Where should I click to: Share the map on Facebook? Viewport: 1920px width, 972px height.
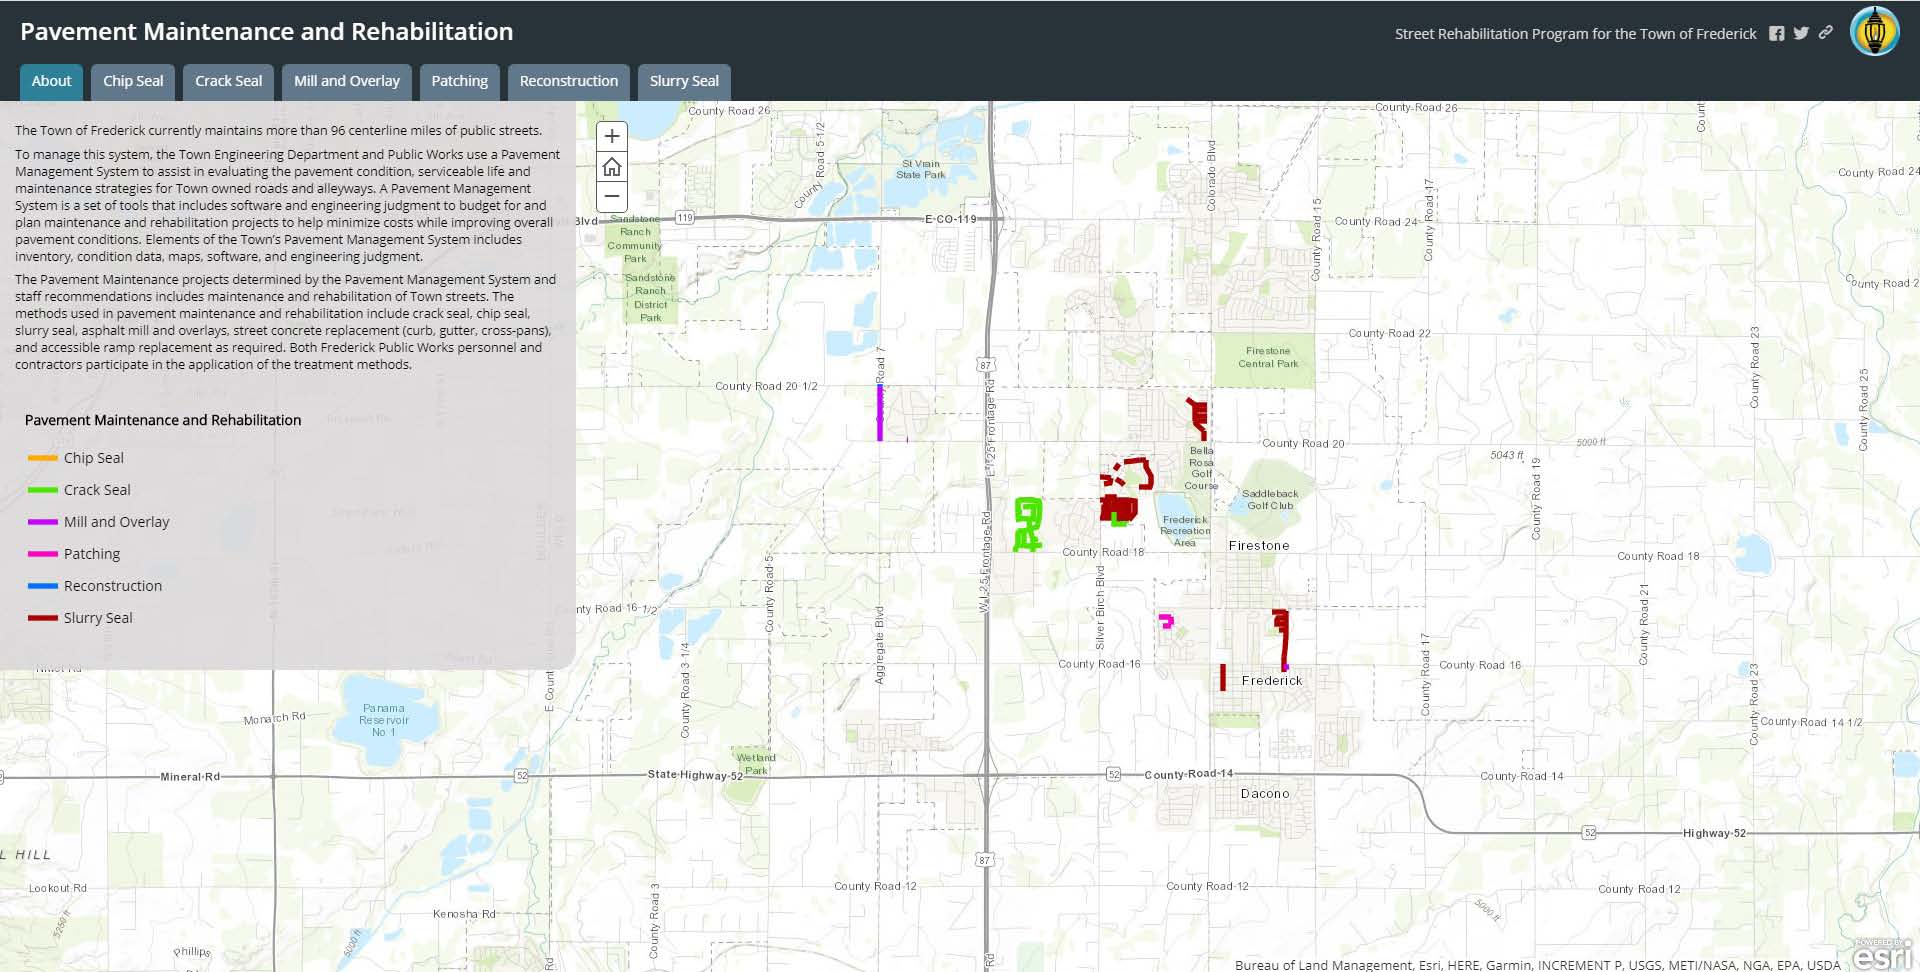pyautogui.click(x=1778, y=33)
